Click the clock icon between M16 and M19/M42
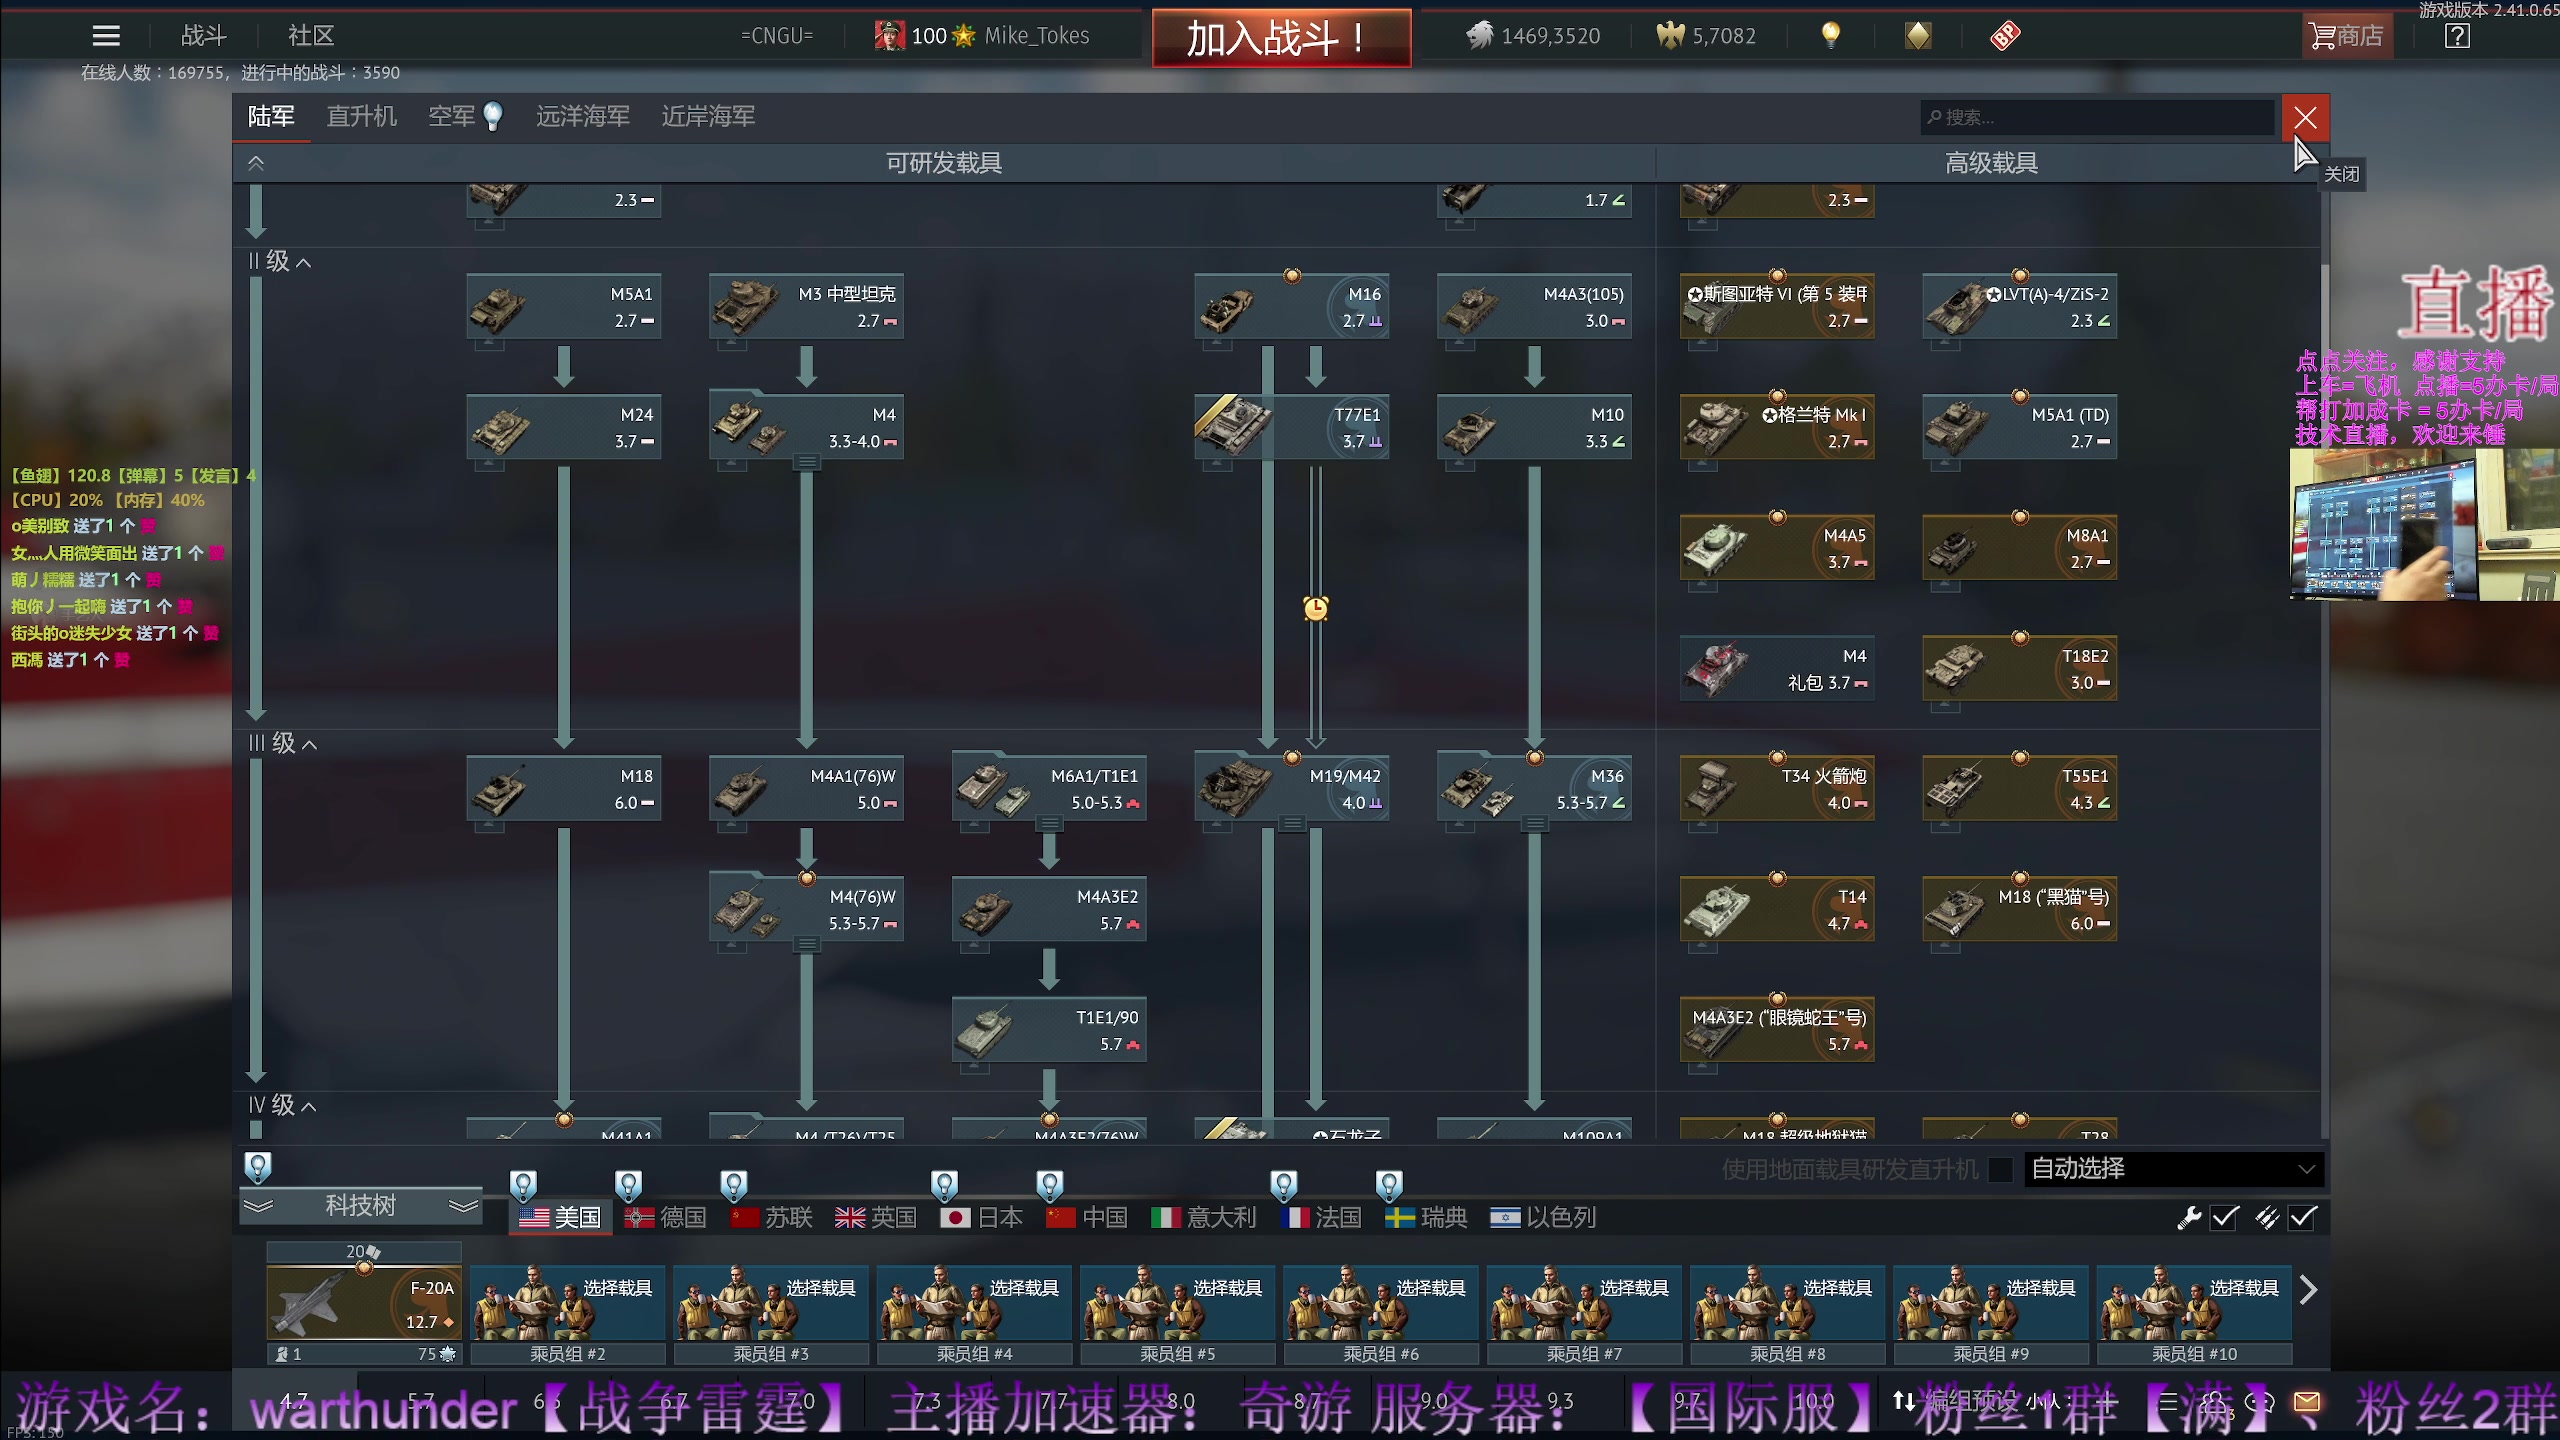Image resolution: width=2560 pixels, height=1440 pixels. click(1316, 608)
